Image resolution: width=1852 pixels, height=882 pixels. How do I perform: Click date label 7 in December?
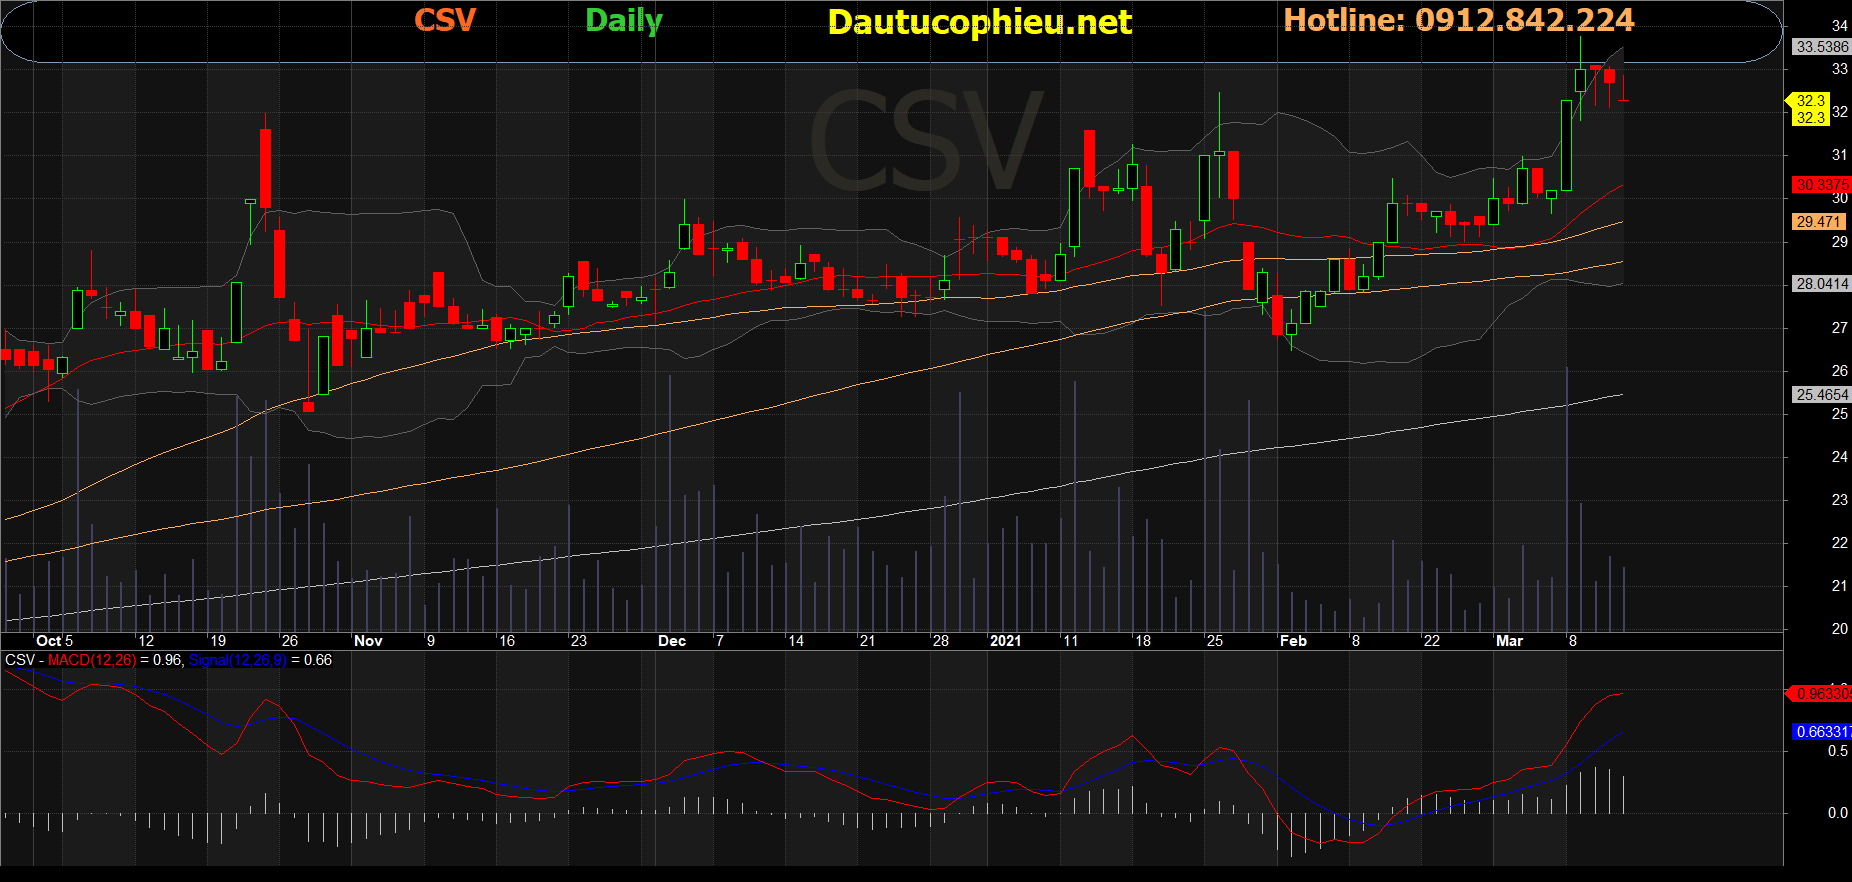point(719,641)
